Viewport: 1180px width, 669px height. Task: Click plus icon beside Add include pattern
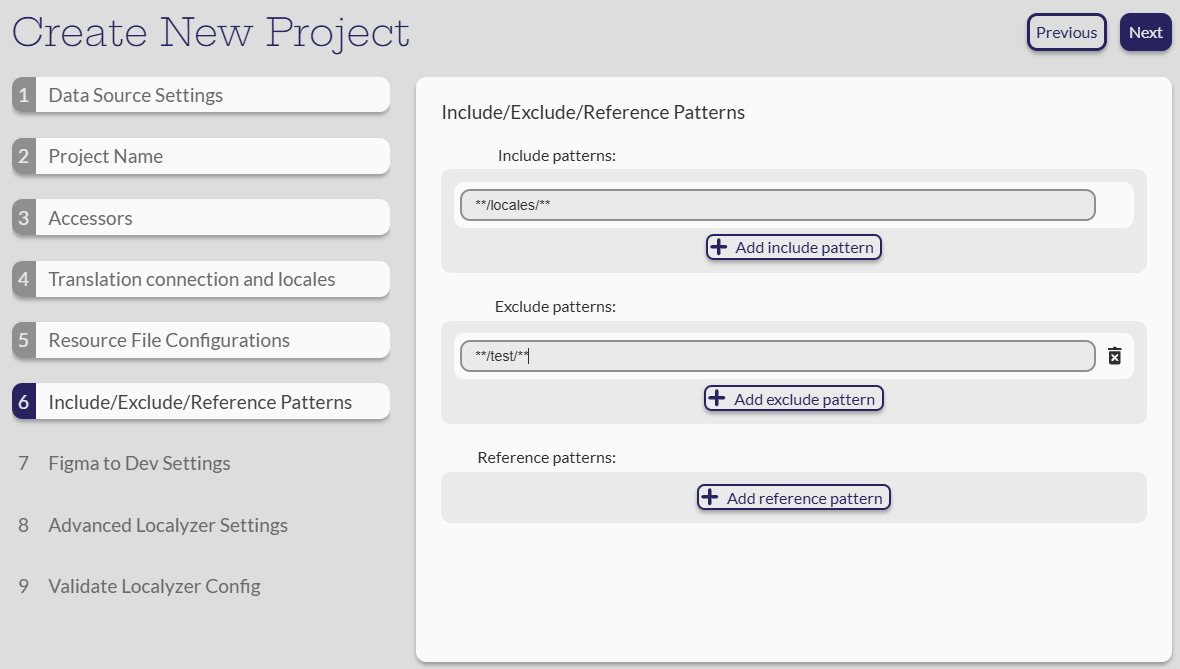click(718, 247)
